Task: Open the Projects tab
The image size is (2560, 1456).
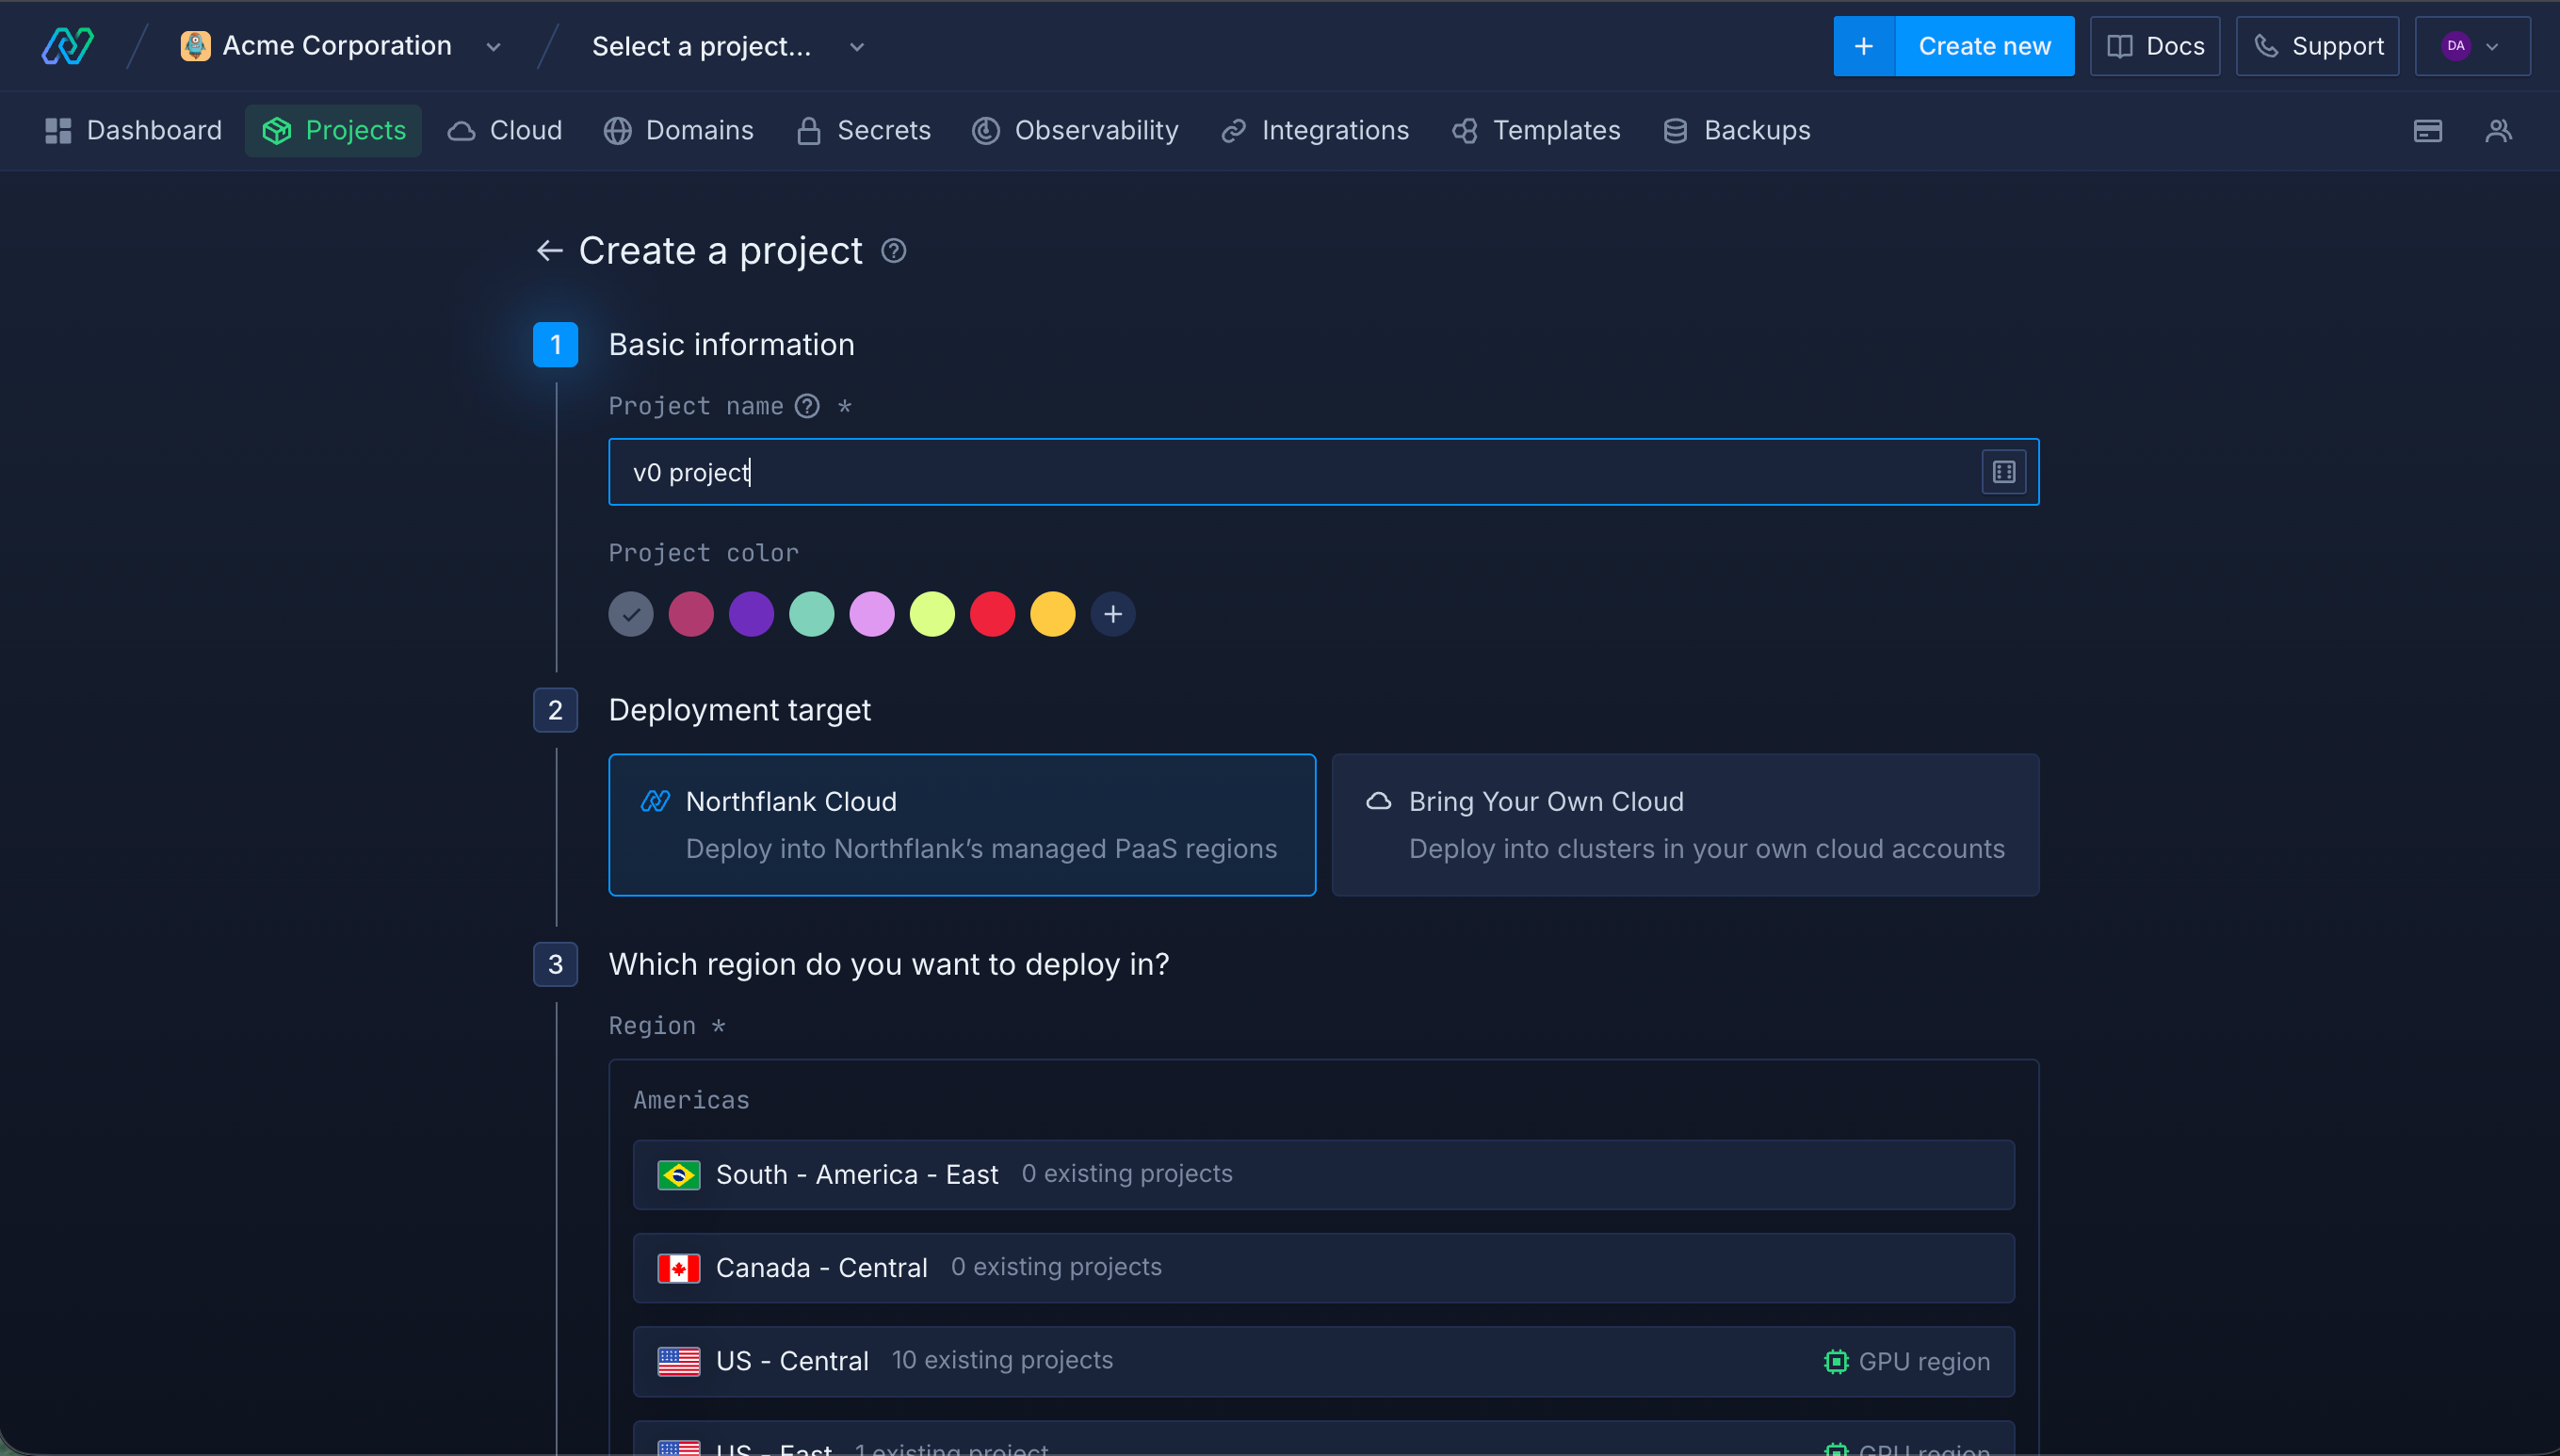Action: 333,131
